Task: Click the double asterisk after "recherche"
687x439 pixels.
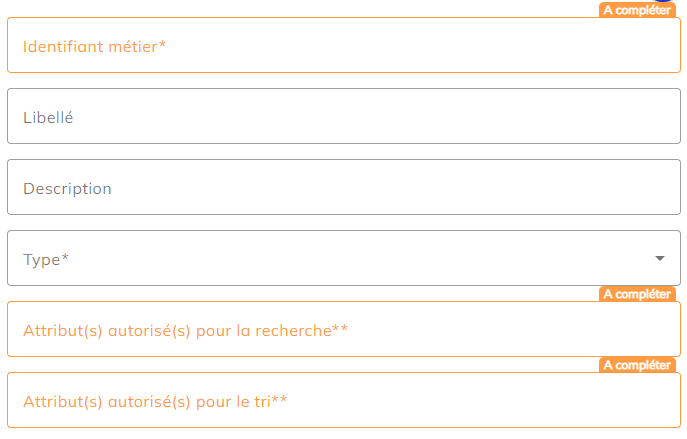Action: (341, 328)
